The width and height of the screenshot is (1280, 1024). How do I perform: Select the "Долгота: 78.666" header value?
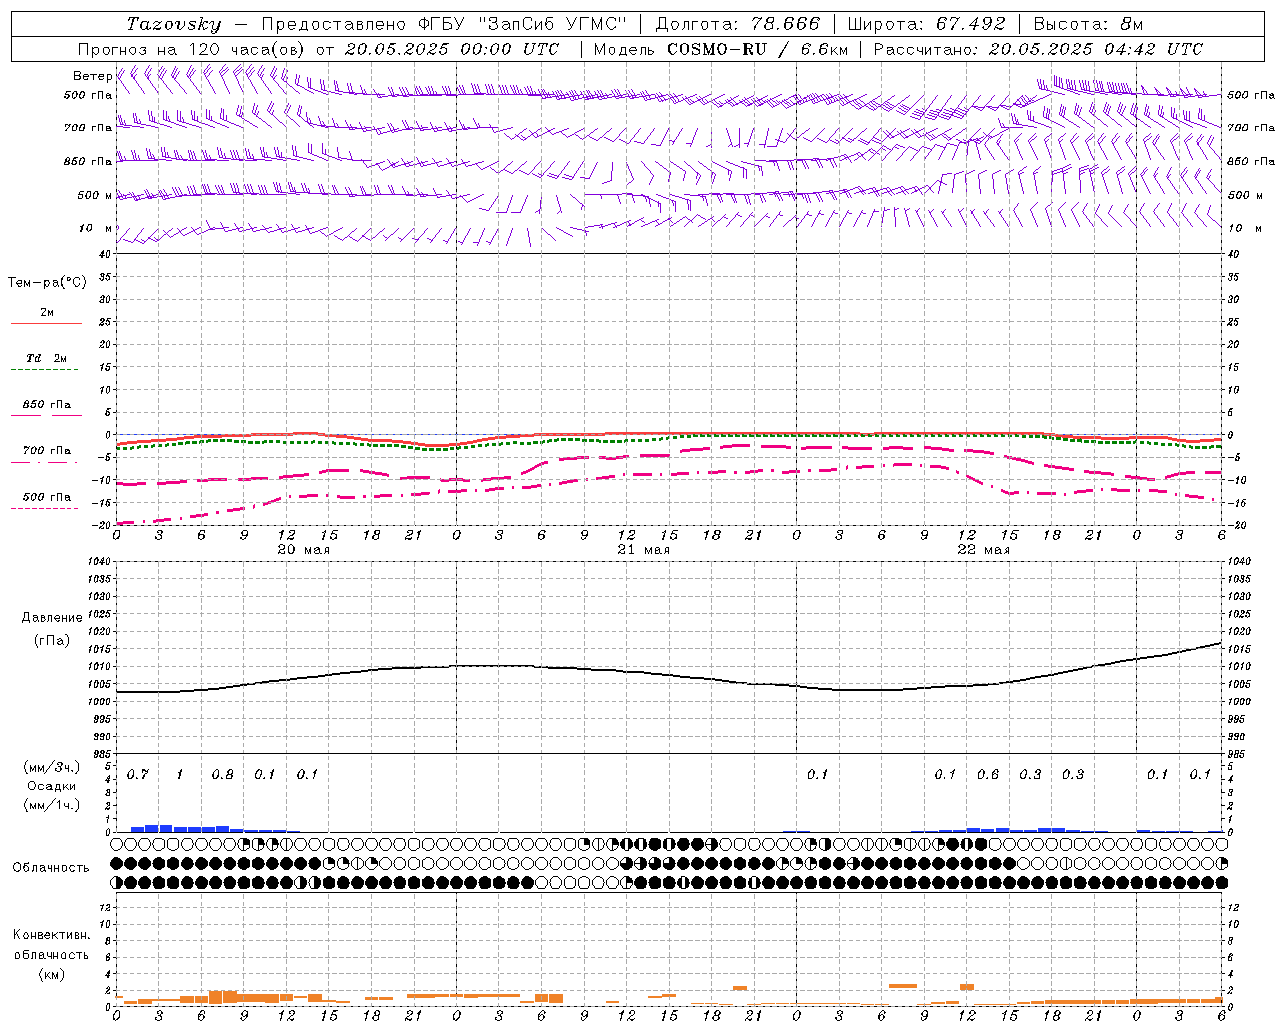738,24
